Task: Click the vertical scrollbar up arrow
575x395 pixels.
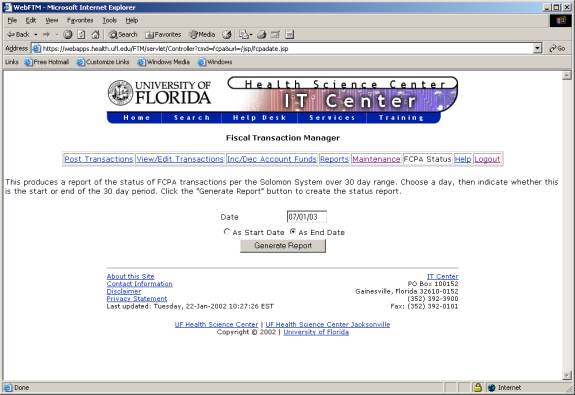Action: pos(567,75)
